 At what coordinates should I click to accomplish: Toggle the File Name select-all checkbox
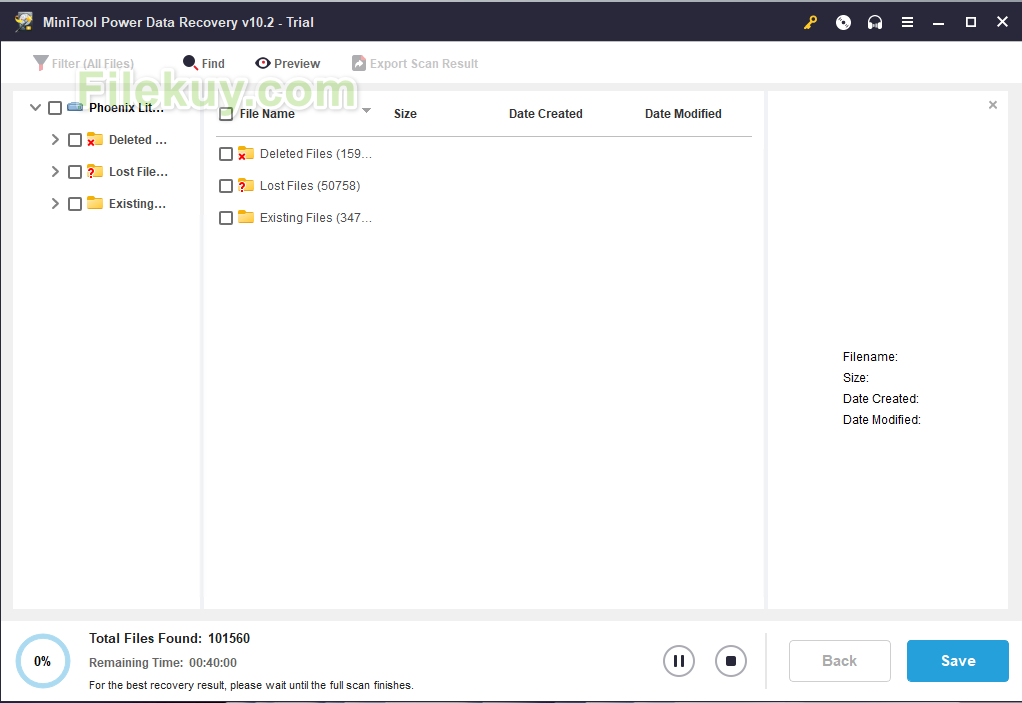226,114
